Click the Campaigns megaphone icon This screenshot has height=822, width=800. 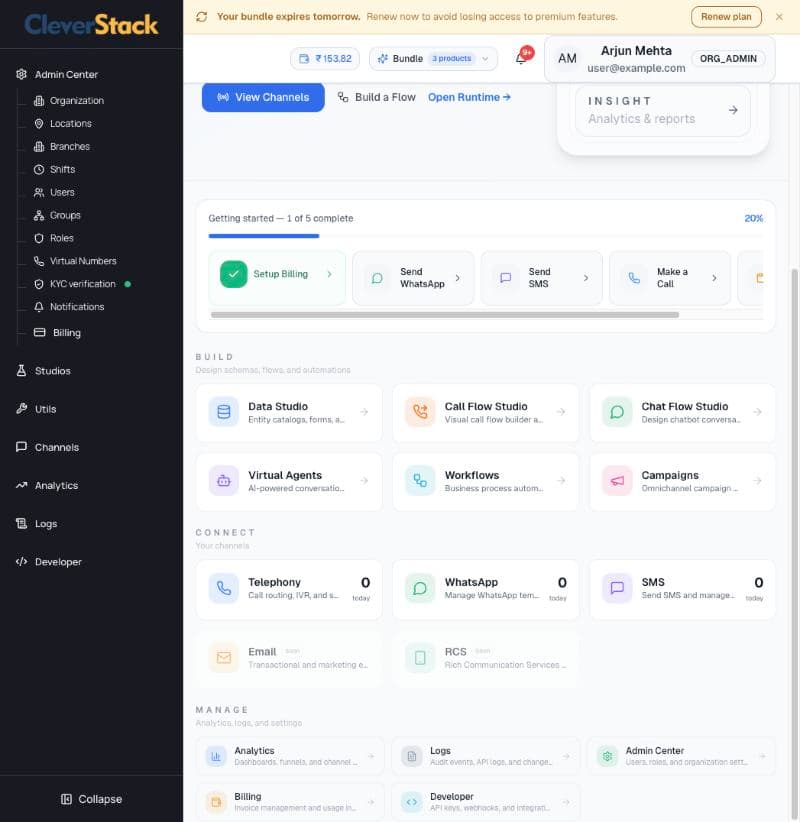(617, 481)
